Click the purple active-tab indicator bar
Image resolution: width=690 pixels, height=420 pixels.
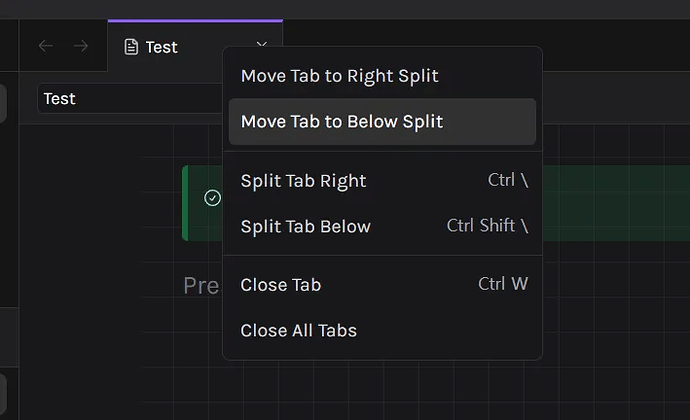click(195, 20)
